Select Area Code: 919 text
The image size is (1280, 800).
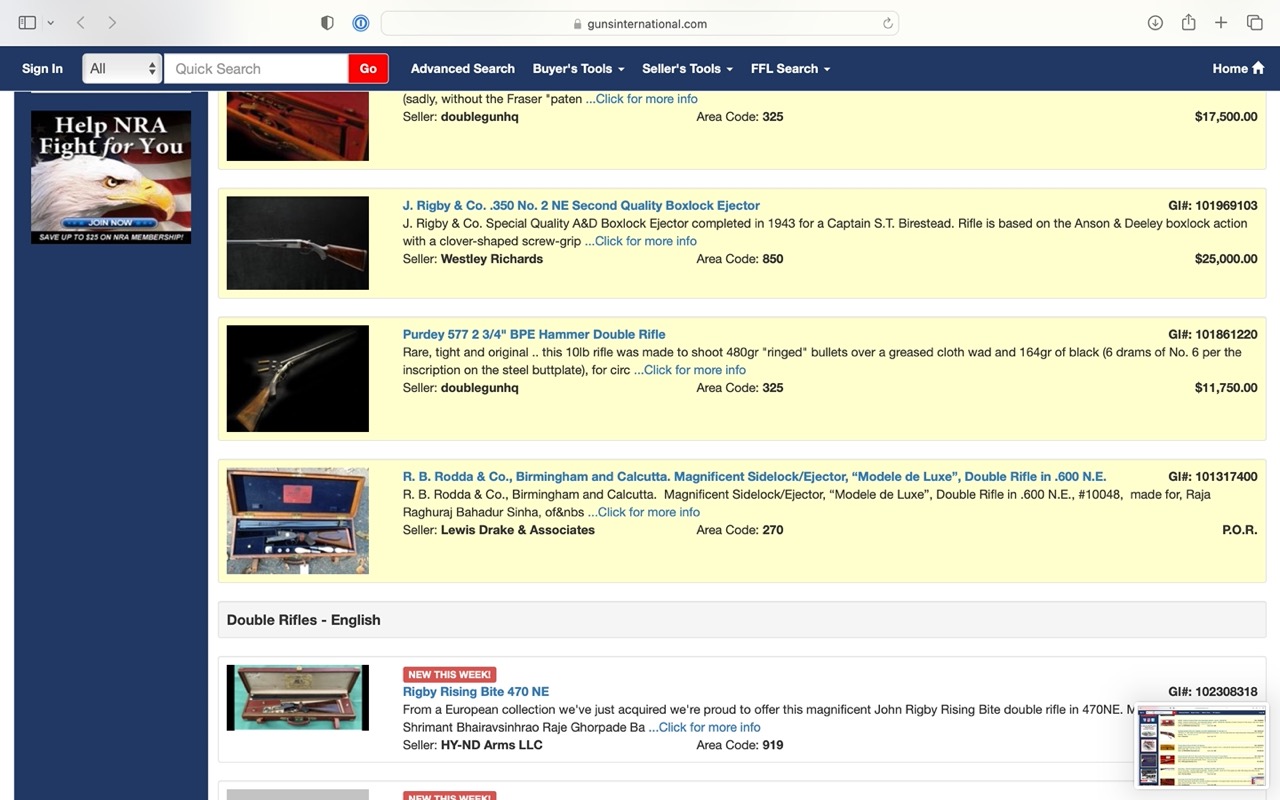click(x=740, y=745)
